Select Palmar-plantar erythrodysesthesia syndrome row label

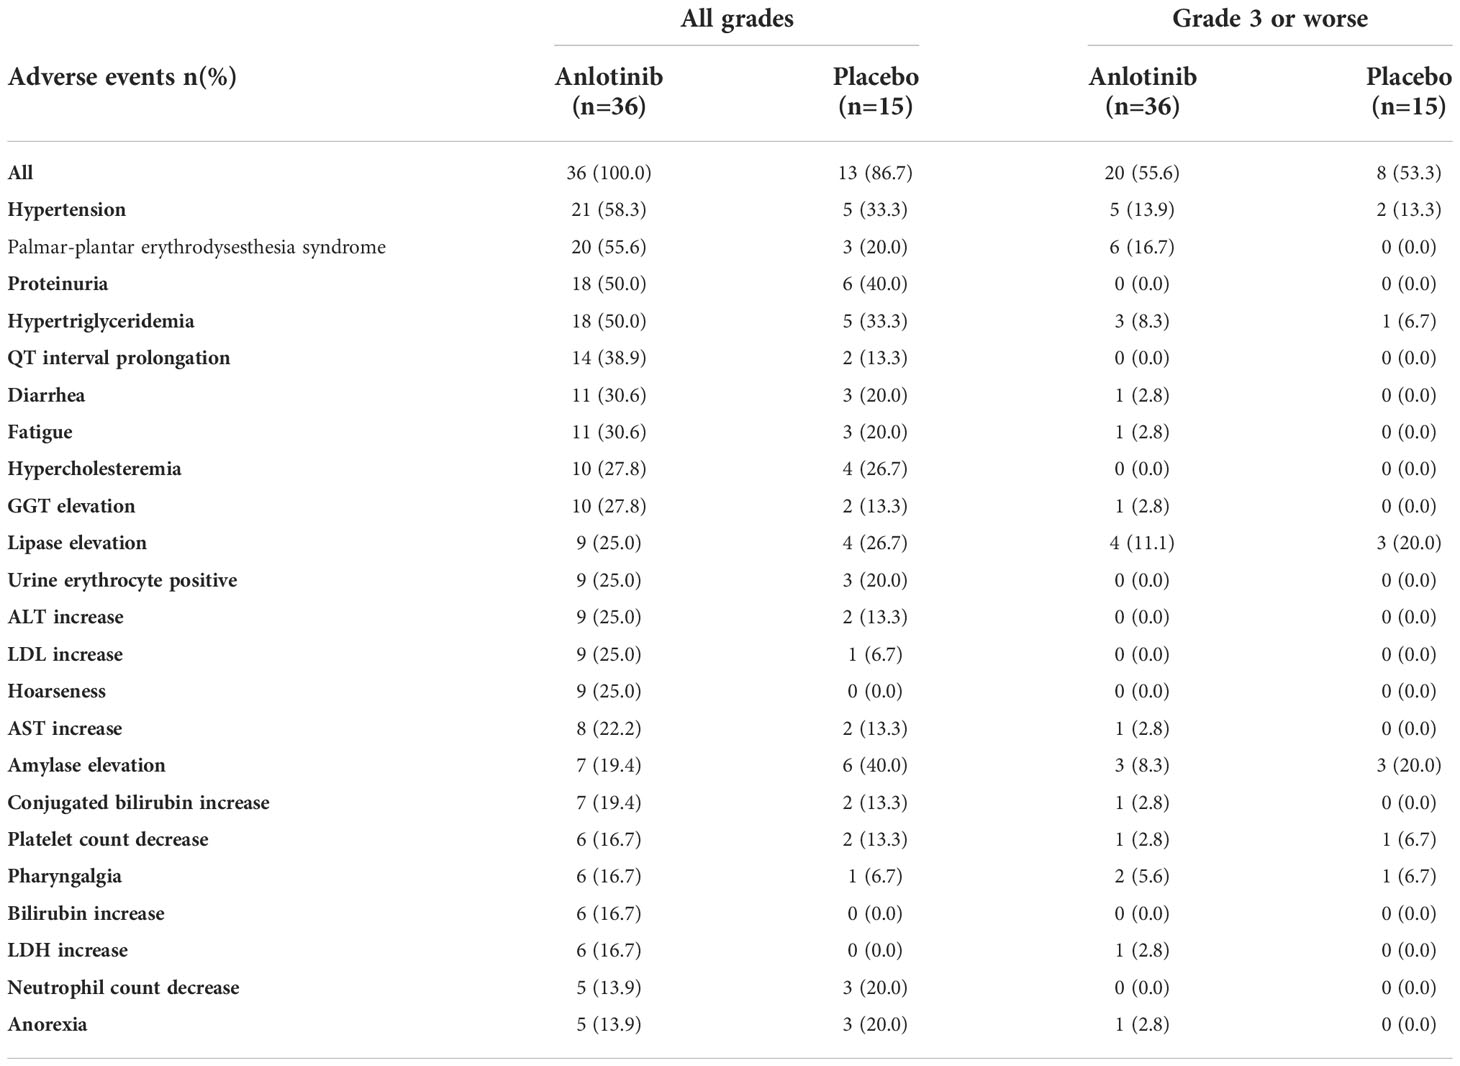click(196, 247)
